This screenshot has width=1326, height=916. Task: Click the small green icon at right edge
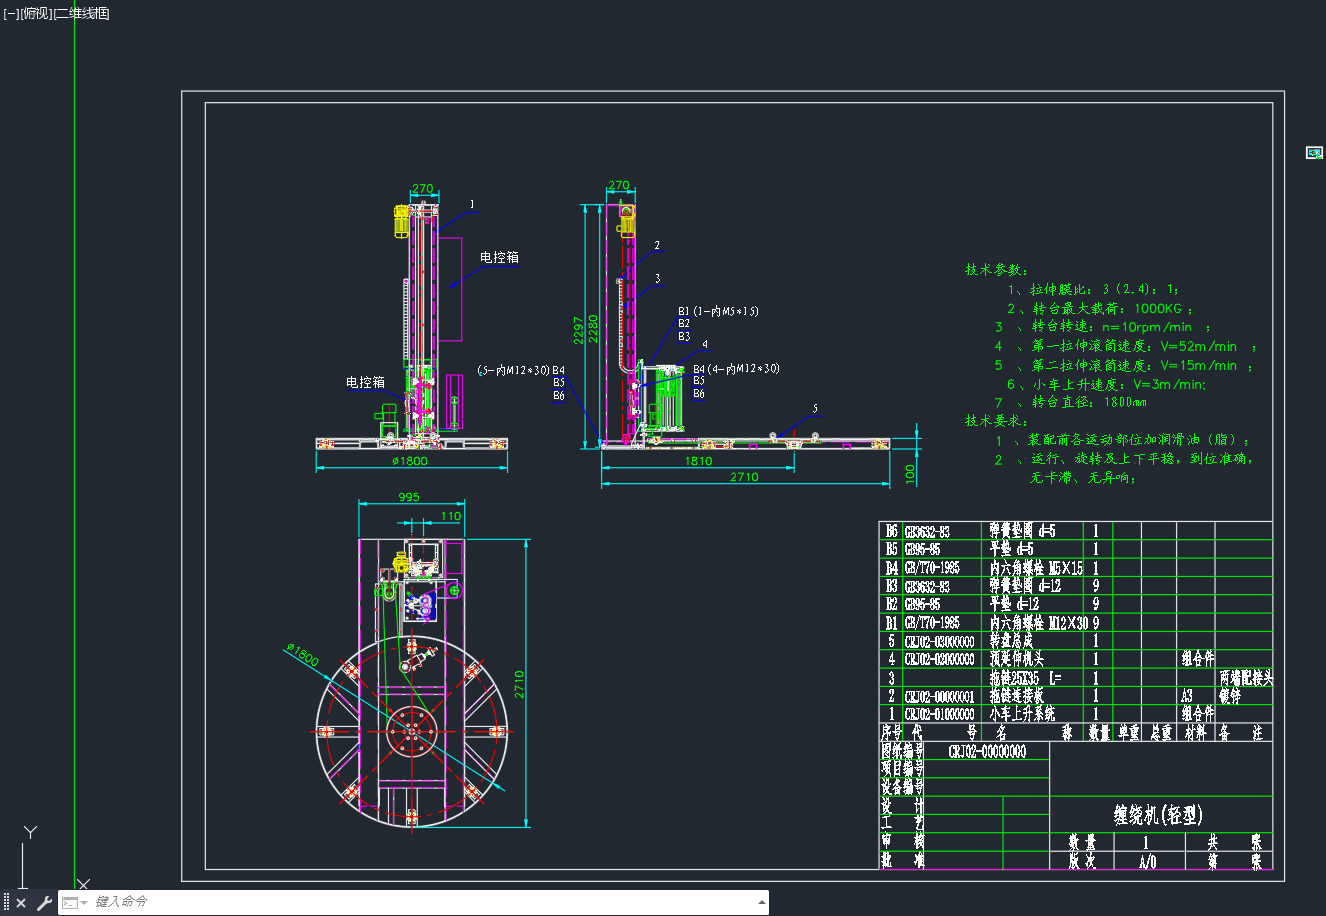coord(1315,152)
